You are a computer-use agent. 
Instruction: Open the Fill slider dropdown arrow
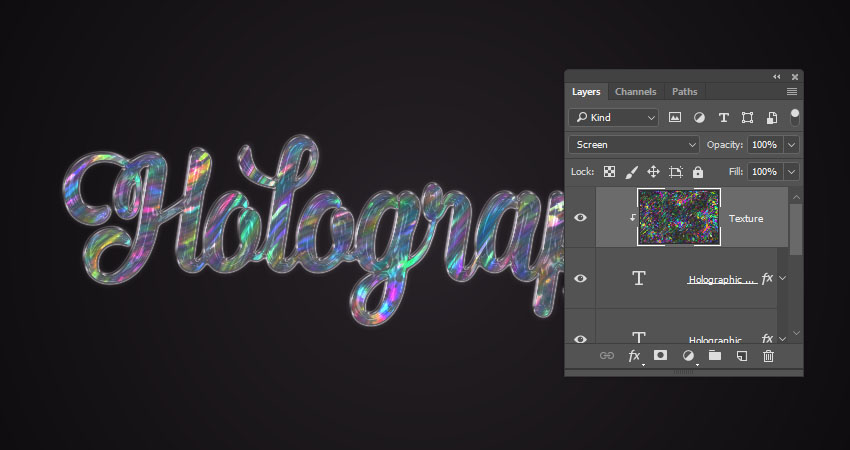[791, 172]
